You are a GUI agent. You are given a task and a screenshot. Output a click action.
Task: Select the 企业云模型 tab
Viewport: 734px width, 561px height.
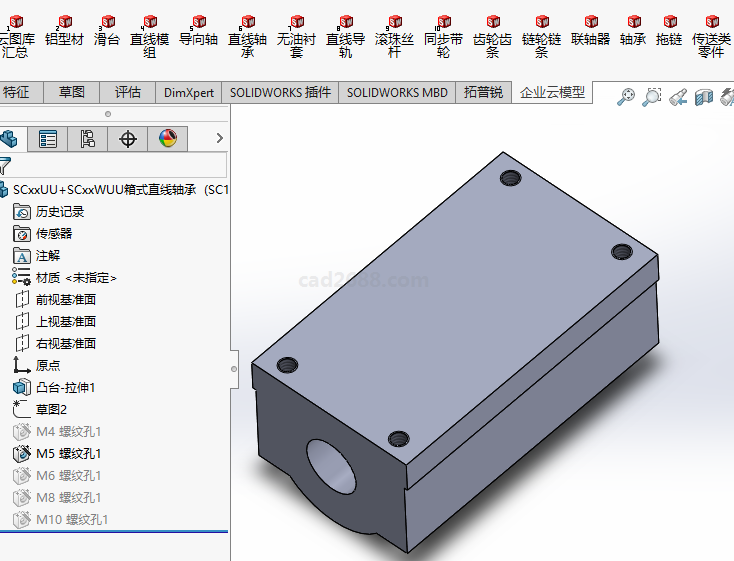(x=552, y=92)
